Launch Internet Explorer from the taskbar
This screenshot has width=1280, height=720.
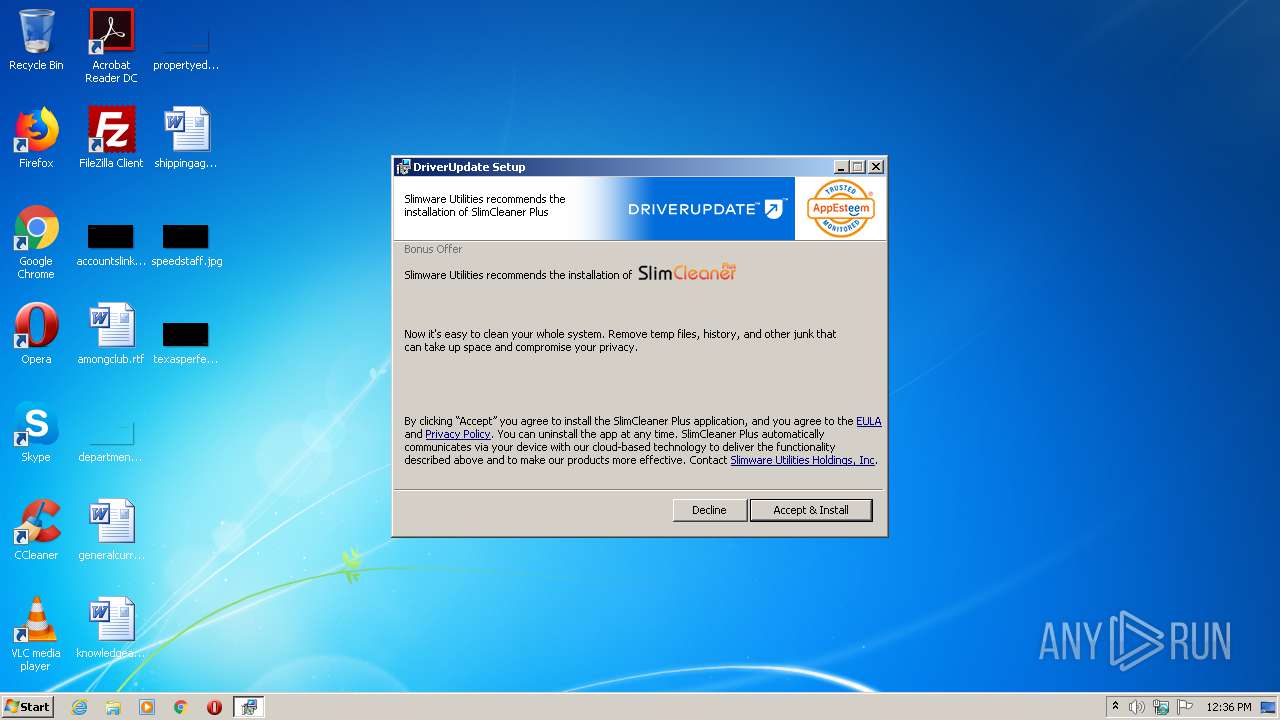coord(80,707)
